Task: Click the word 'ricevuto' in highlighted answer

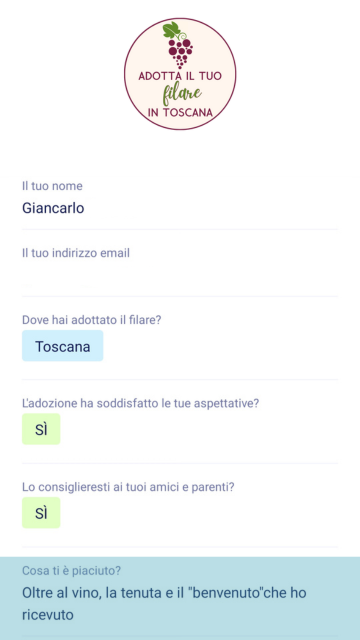Action: (48, 615)
